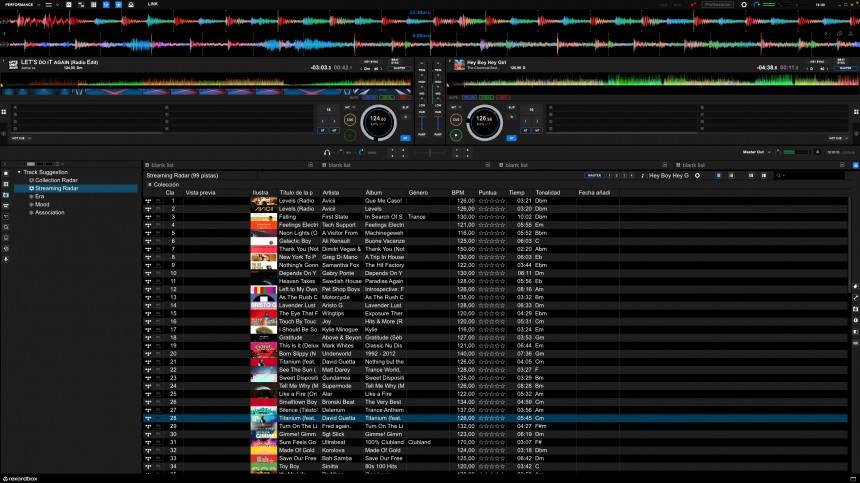
Task: Open the settings gear in top bar
Action: [x=743, y=4]
